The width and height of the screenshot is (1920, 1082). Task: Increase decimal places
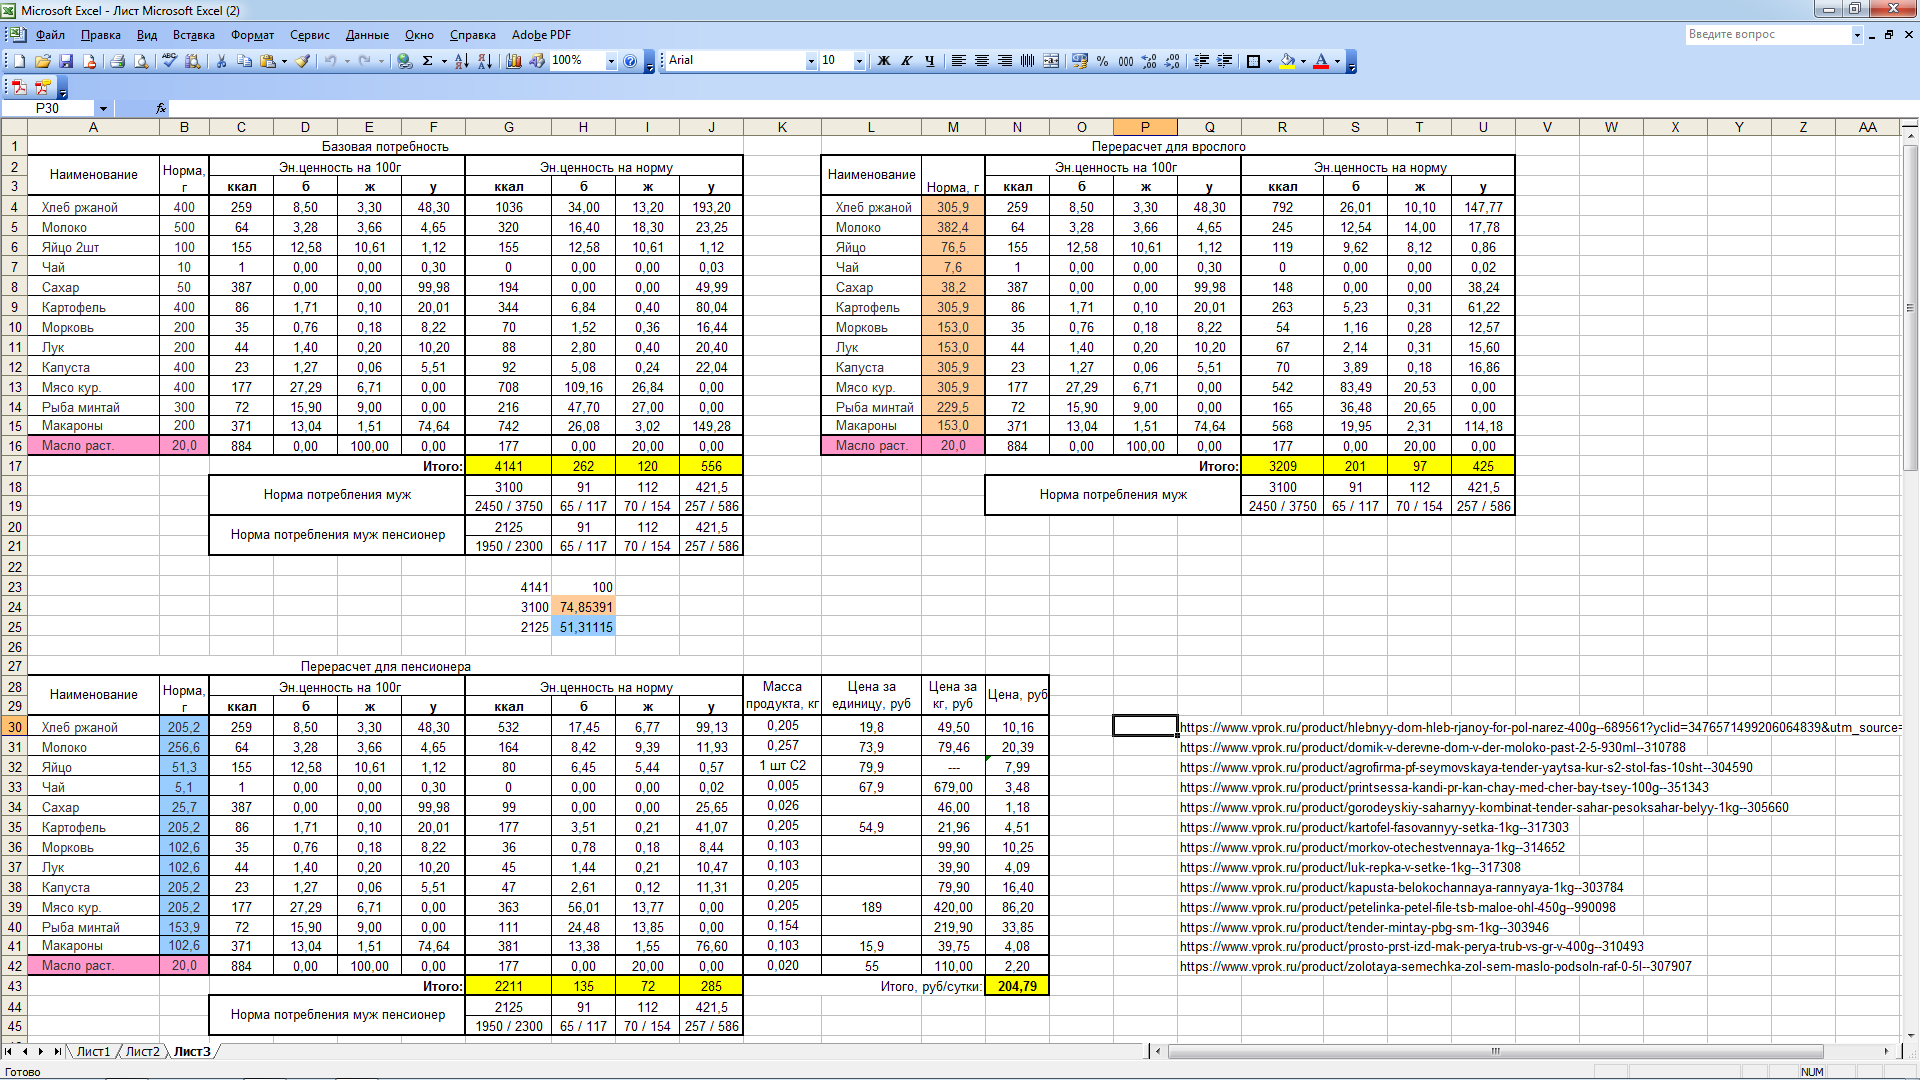coord(1149,61)
